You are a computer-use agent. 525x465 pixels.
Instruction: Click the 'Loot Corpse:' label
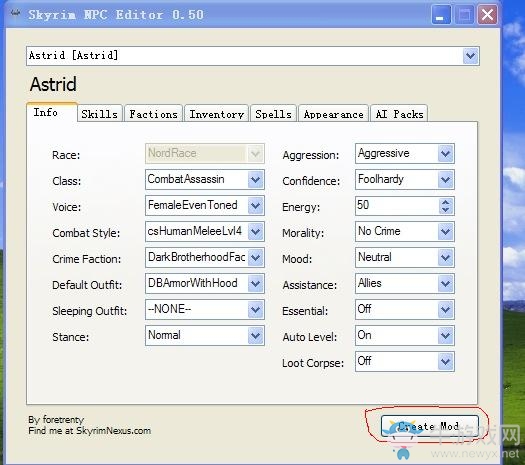tap(313, 363)
